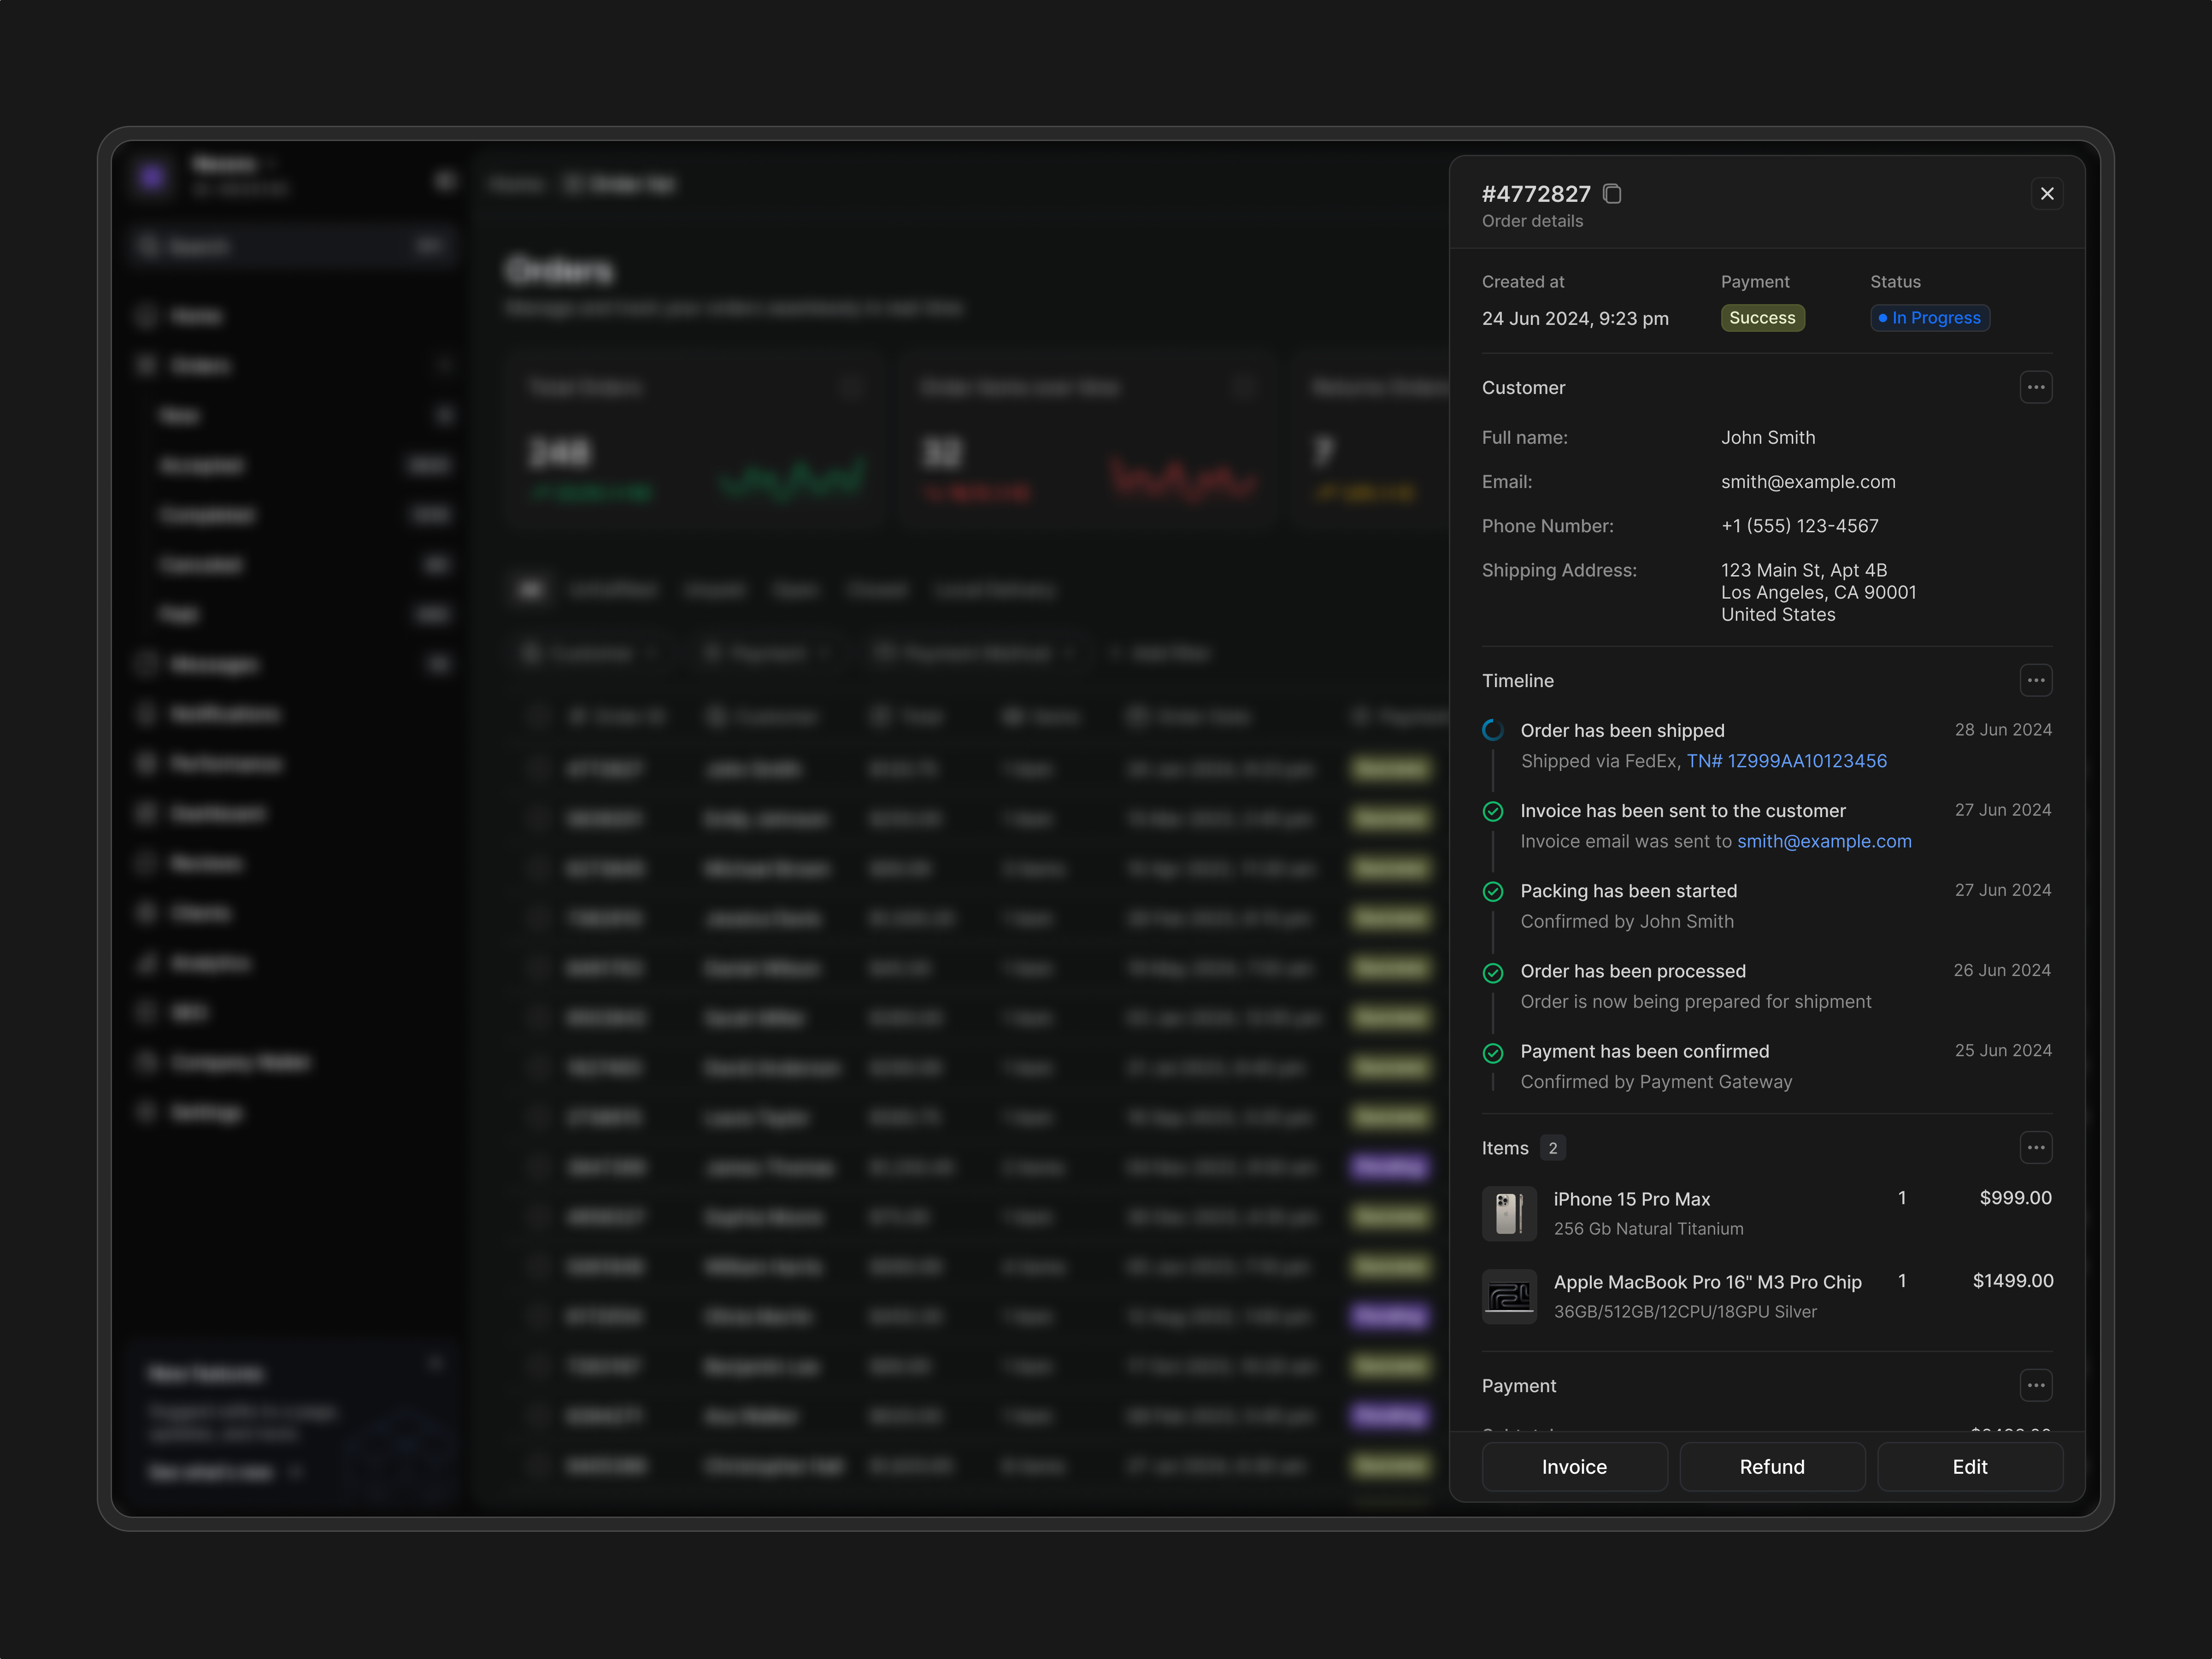This screenshot has width=2212, height=1659.
Task: Click the spinner icon on 'Order has been shipped'
Action: pos(1493,730)
